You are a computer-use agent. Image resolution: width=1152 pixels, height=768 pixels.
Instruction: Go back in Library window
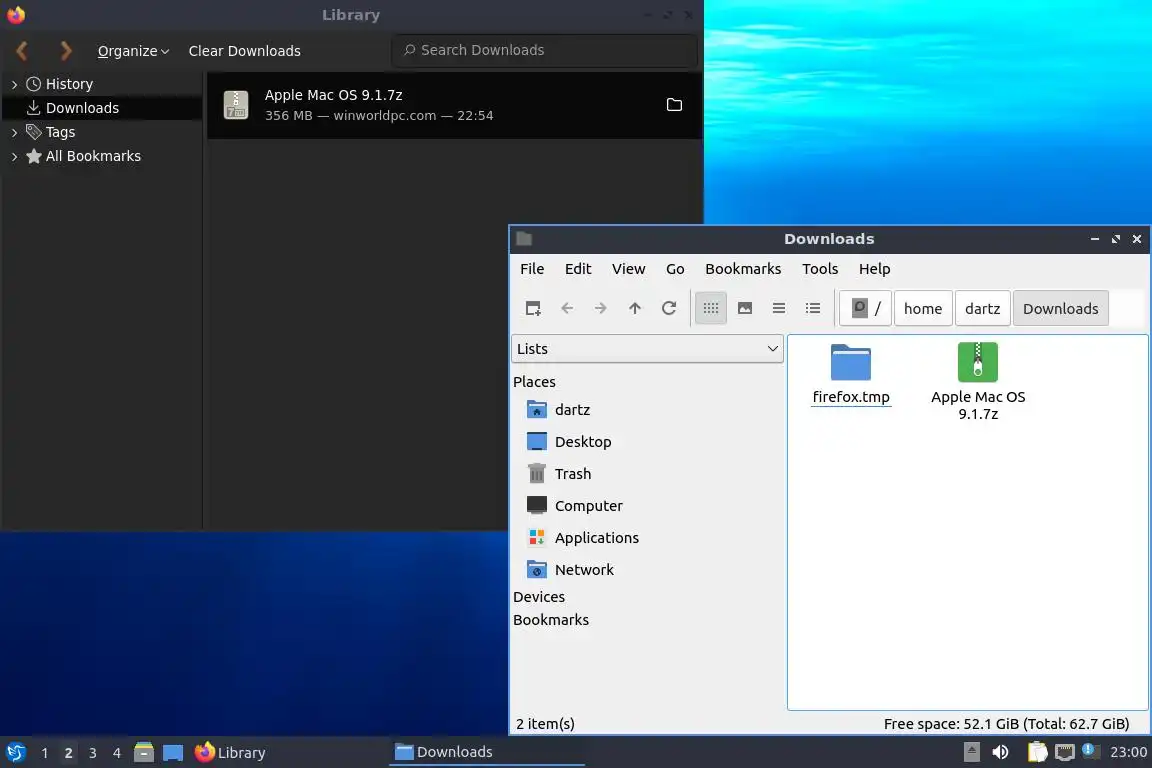click(x=22, y=51)
